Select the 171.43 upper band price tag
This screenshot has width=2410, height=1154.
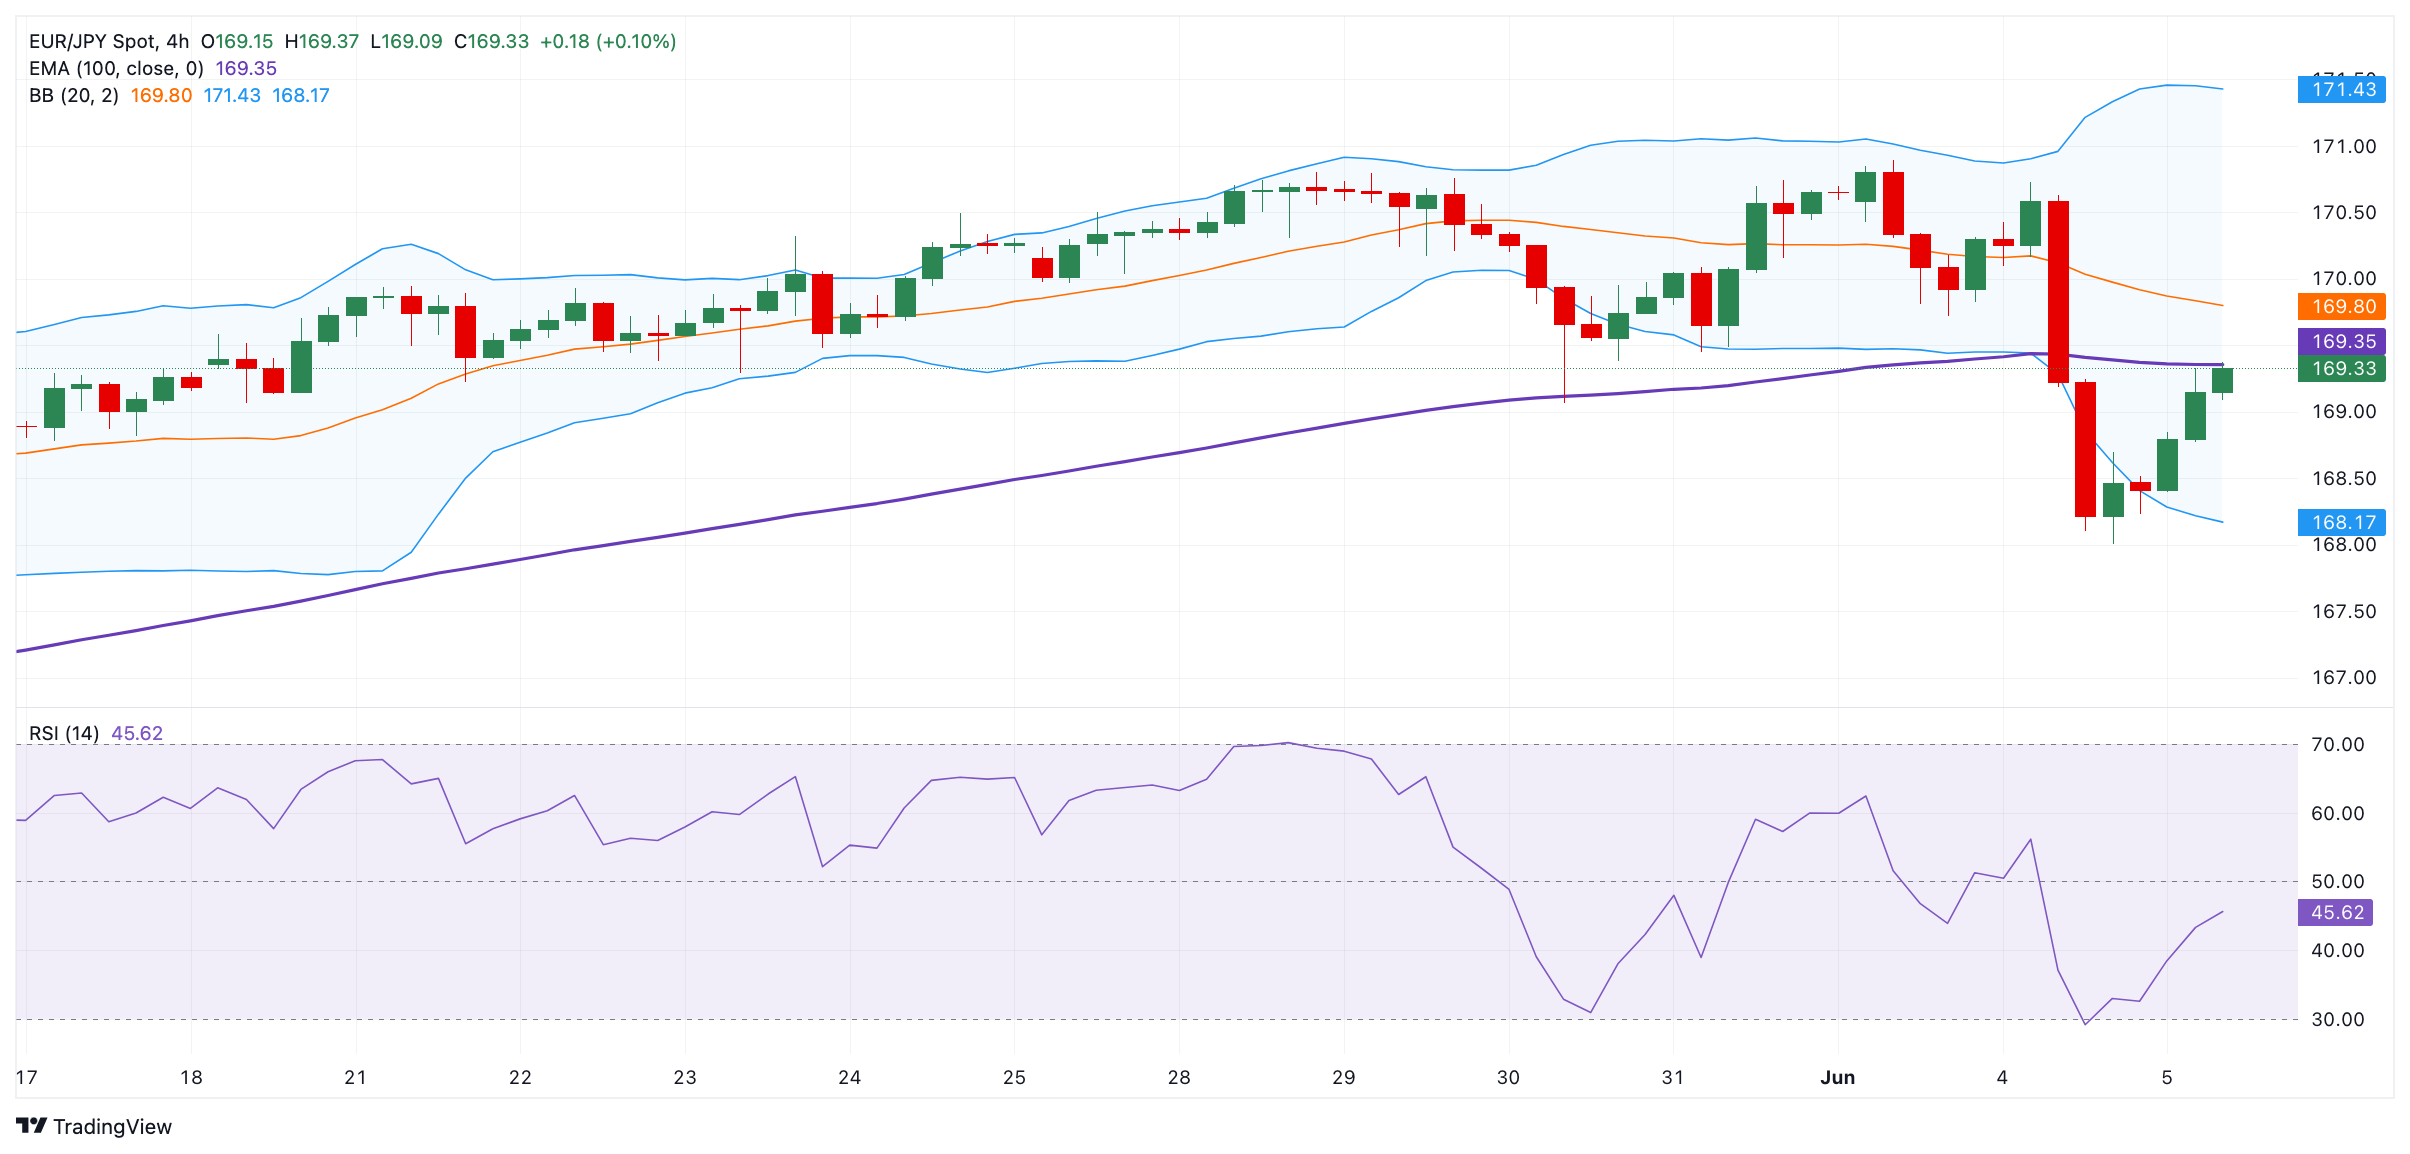(x=2342, y=89)
